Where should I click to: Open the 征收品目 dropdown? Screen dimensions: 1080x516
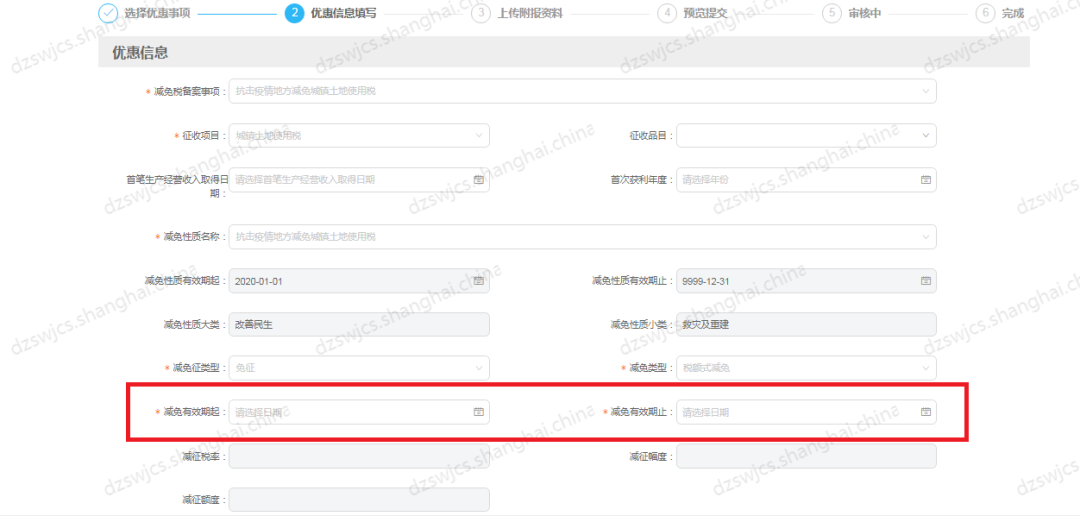925,135
